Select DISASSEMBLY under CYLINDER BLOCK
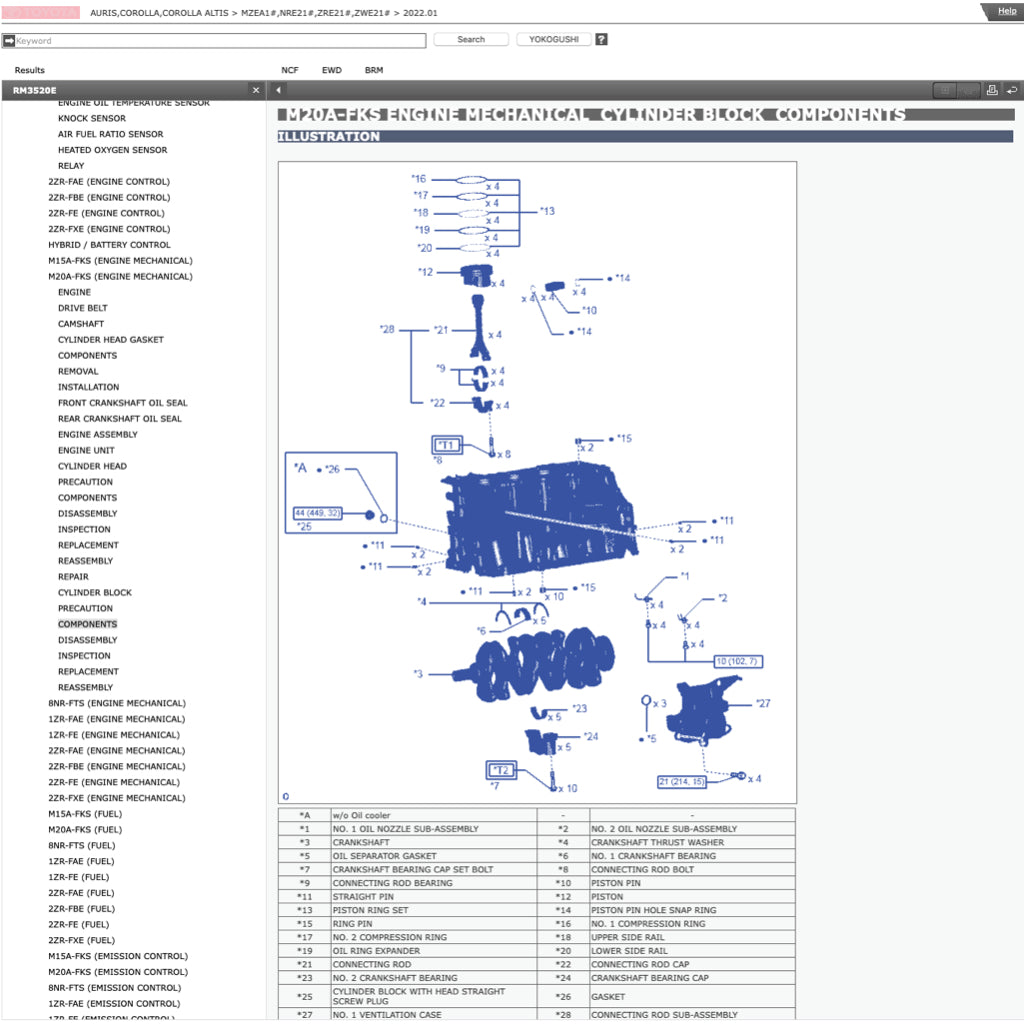The width and height of the screenshot is (1024, 1024). click(87, 639)
